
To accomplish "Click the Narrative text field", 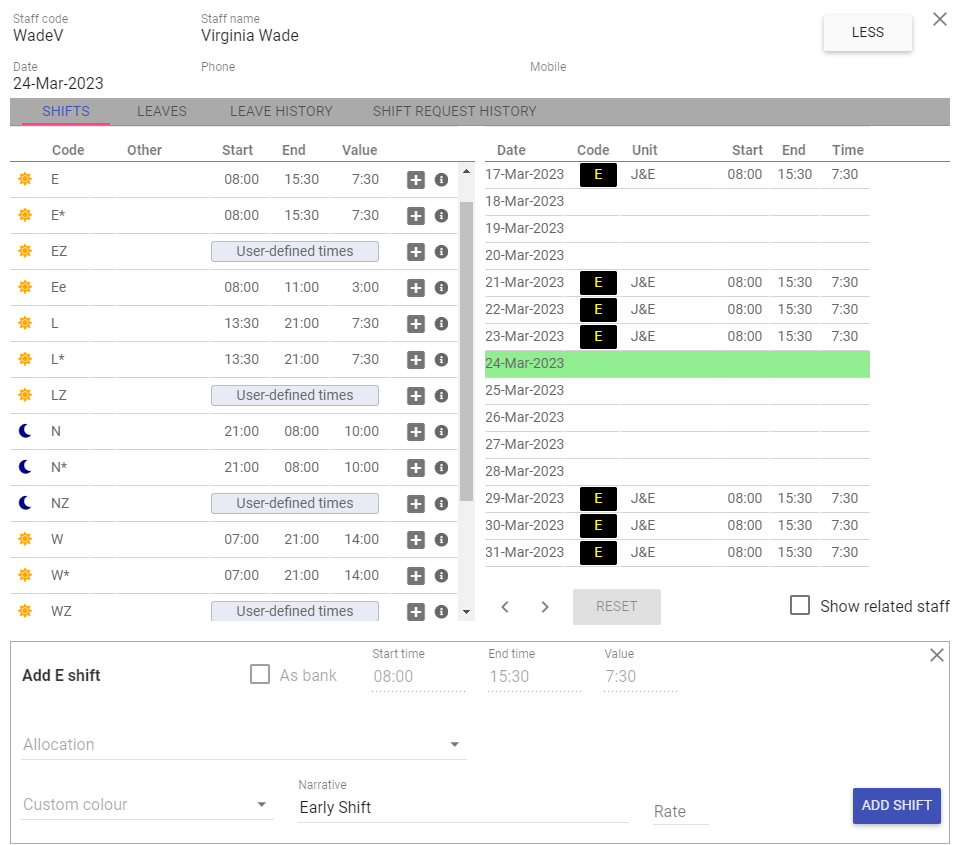I will [x=463, y=807].
